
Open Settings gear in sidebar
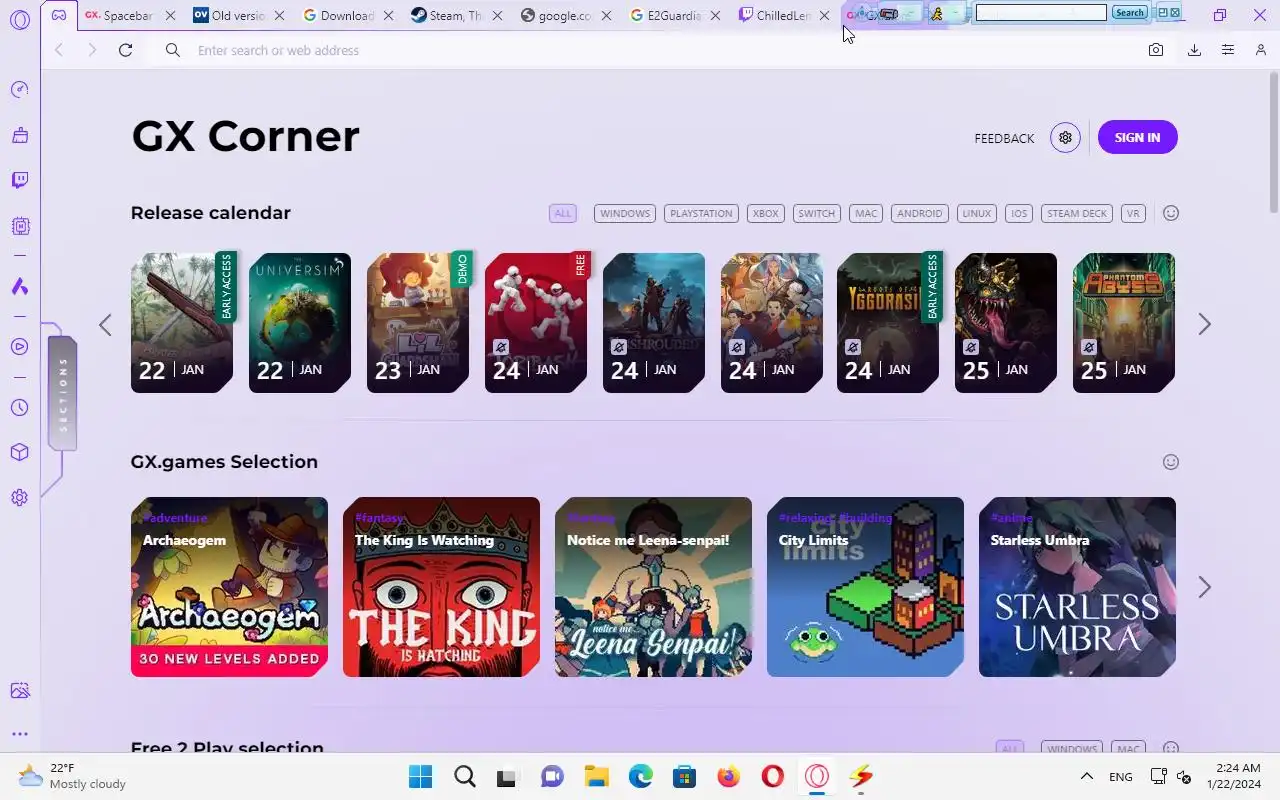coord(19,497)
